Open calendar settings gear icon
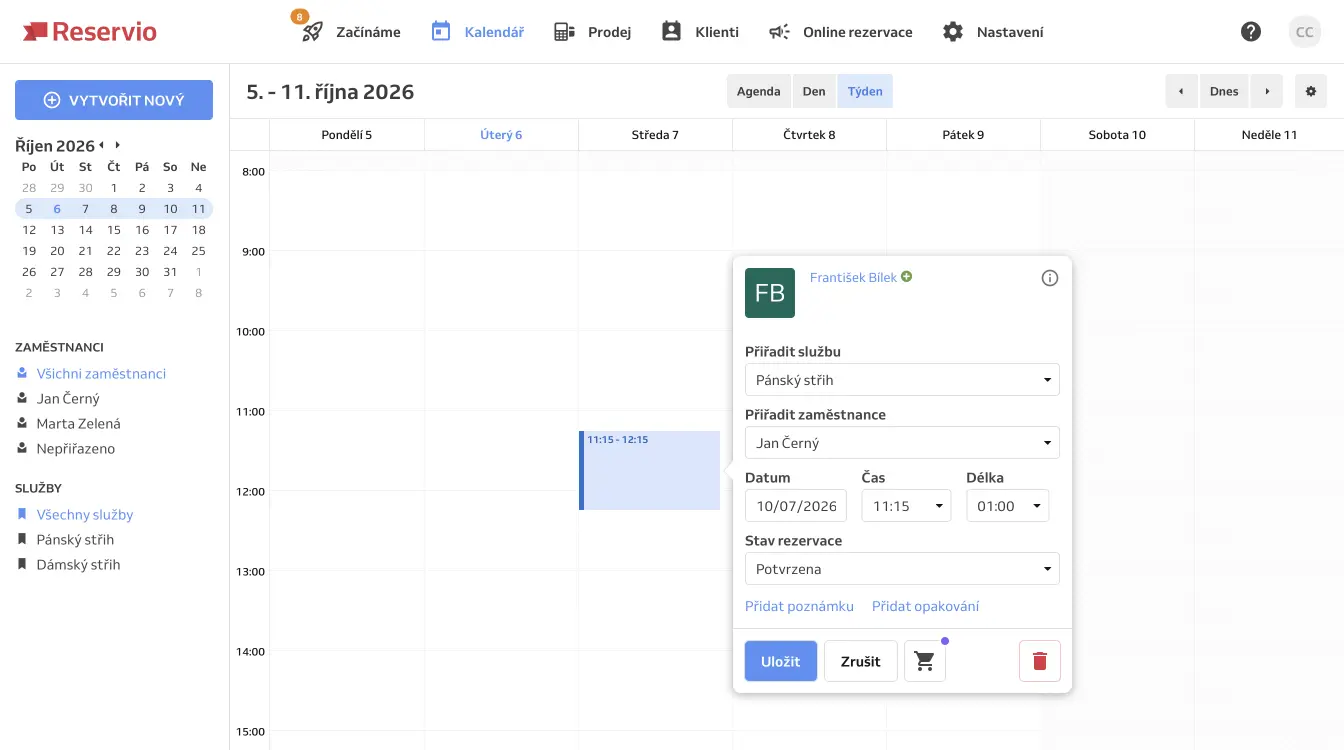This screenshot has height=750, width=1344. click(x=1311, y=91)
